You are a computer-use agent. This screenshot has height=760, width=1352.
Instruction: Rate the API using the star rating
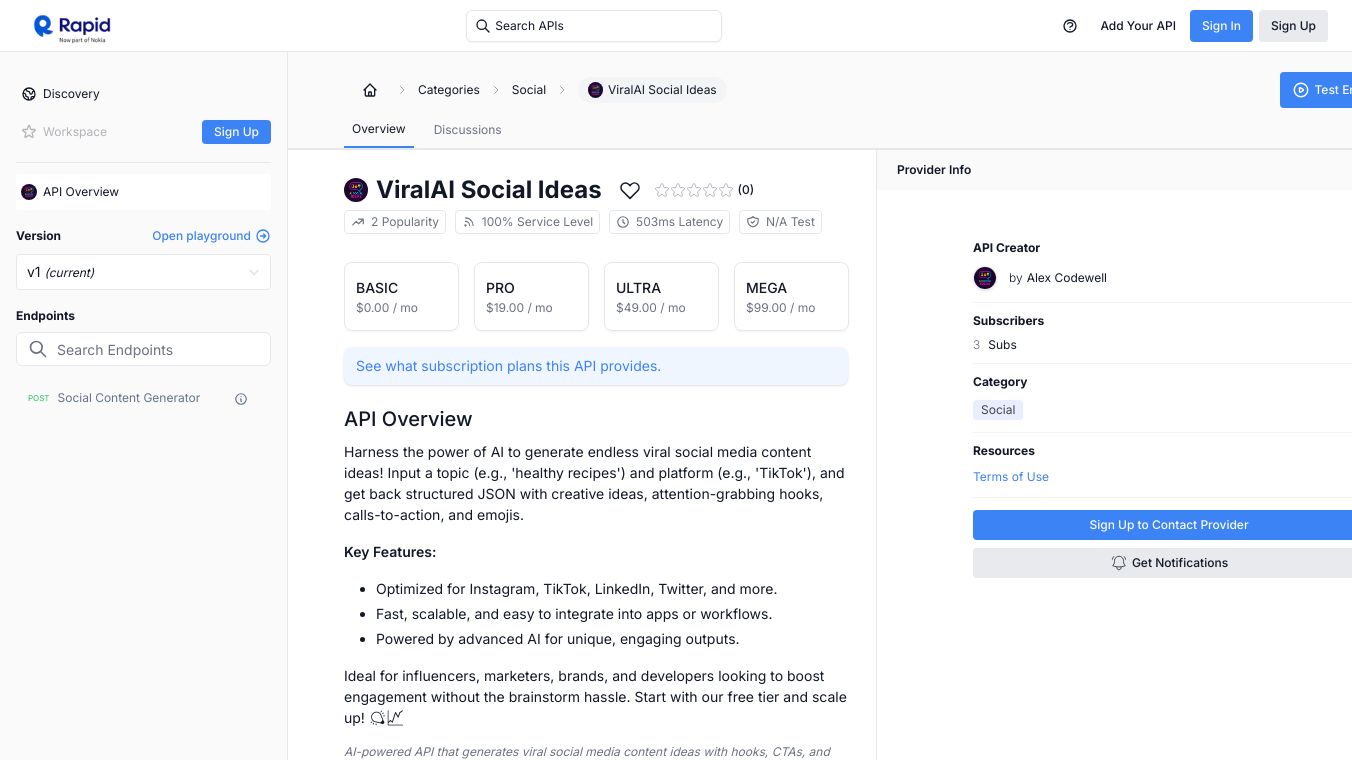pyautogui.click(x=694, y=190)
